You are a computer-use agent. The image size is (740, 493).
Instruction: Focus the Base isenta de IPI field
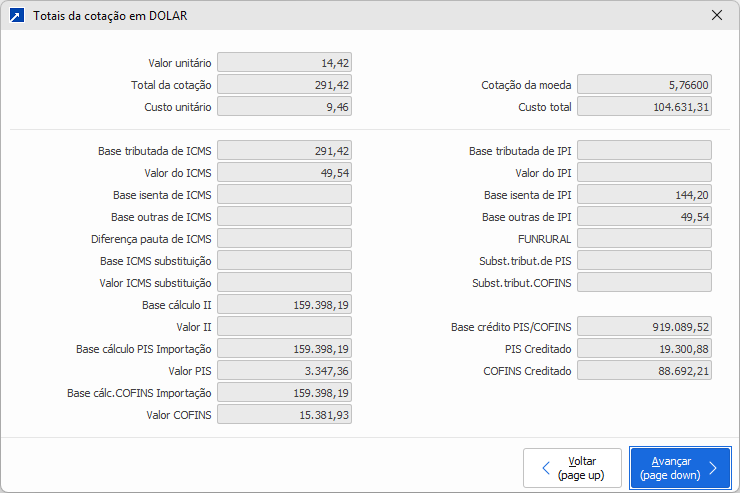(x=644, y=195)
